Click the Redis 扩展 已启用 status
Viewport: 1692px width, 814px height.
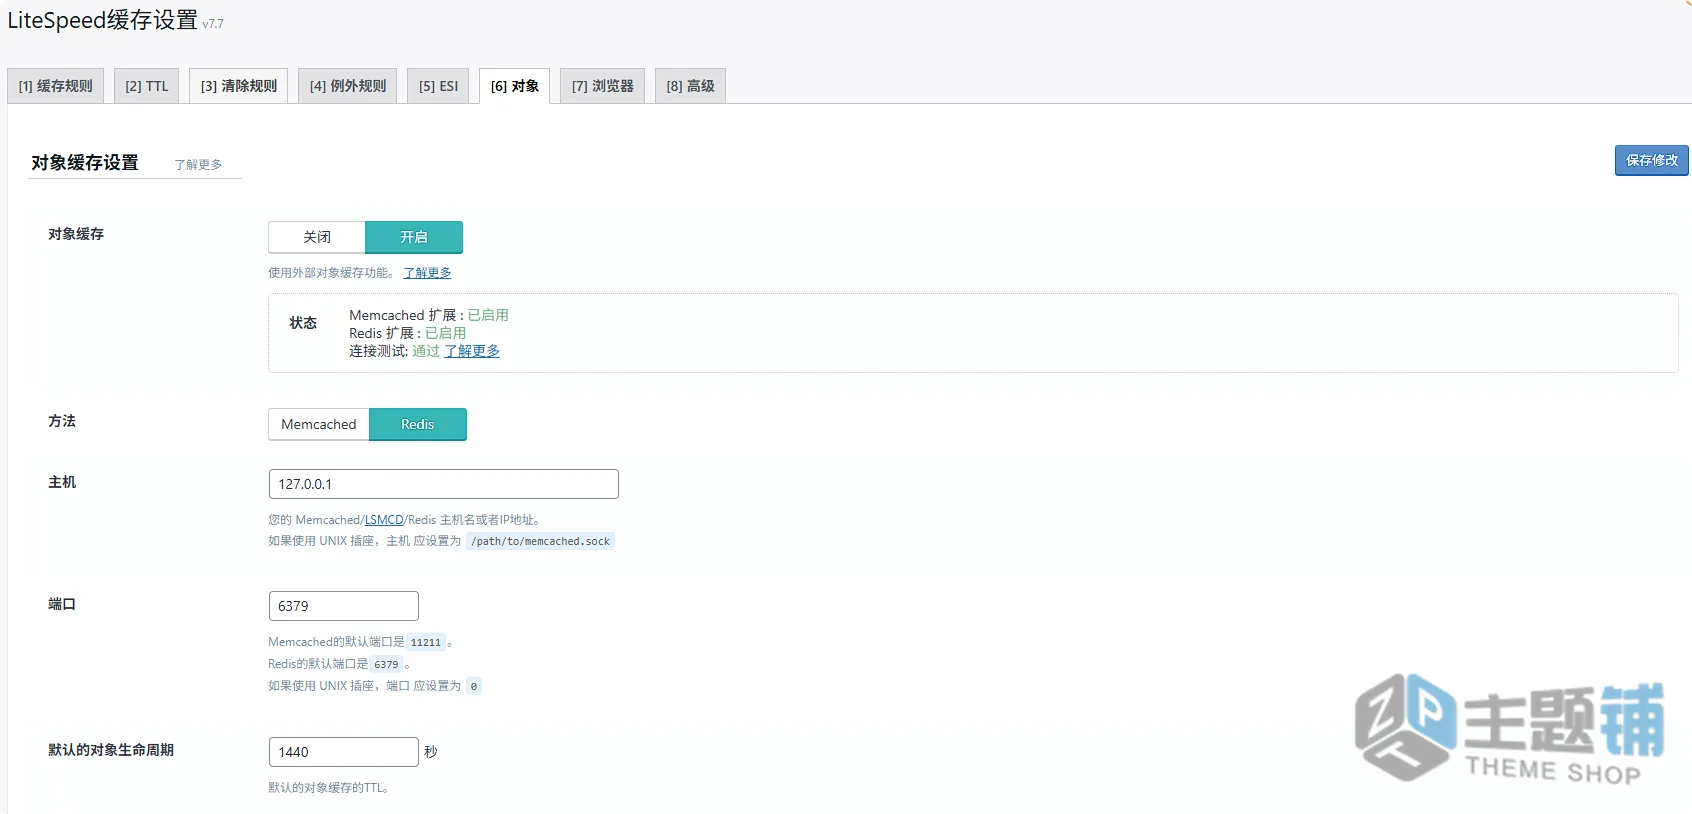pos(445,333)
